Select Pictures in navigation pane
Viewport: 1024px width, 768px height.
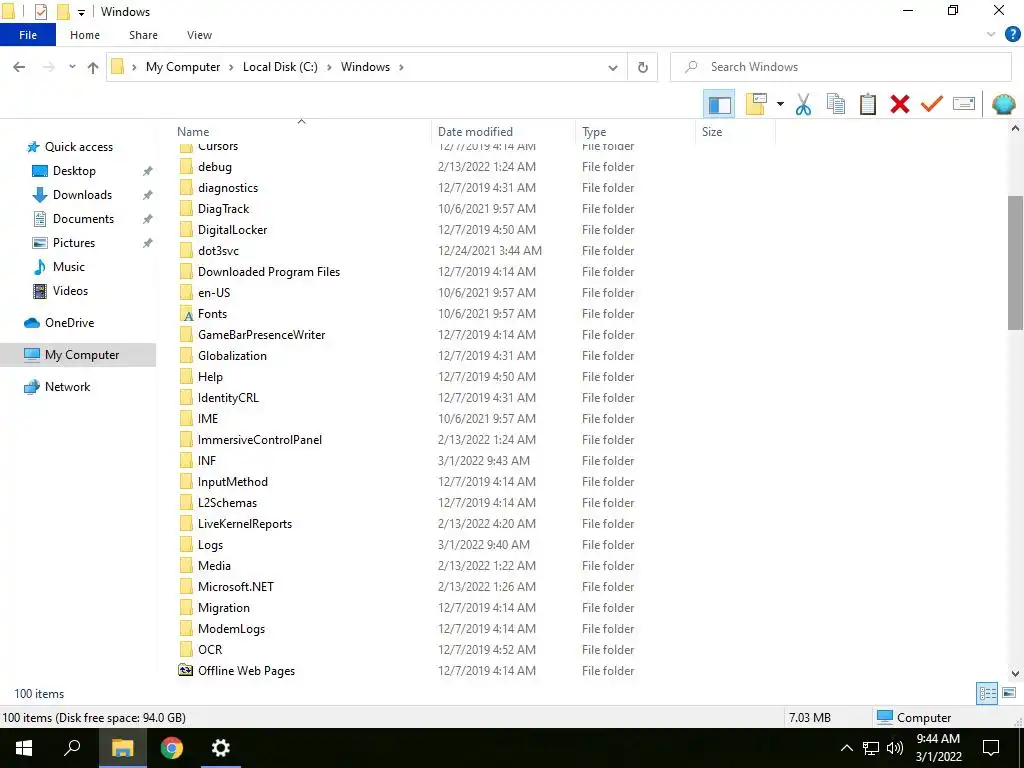pos(74,243)
